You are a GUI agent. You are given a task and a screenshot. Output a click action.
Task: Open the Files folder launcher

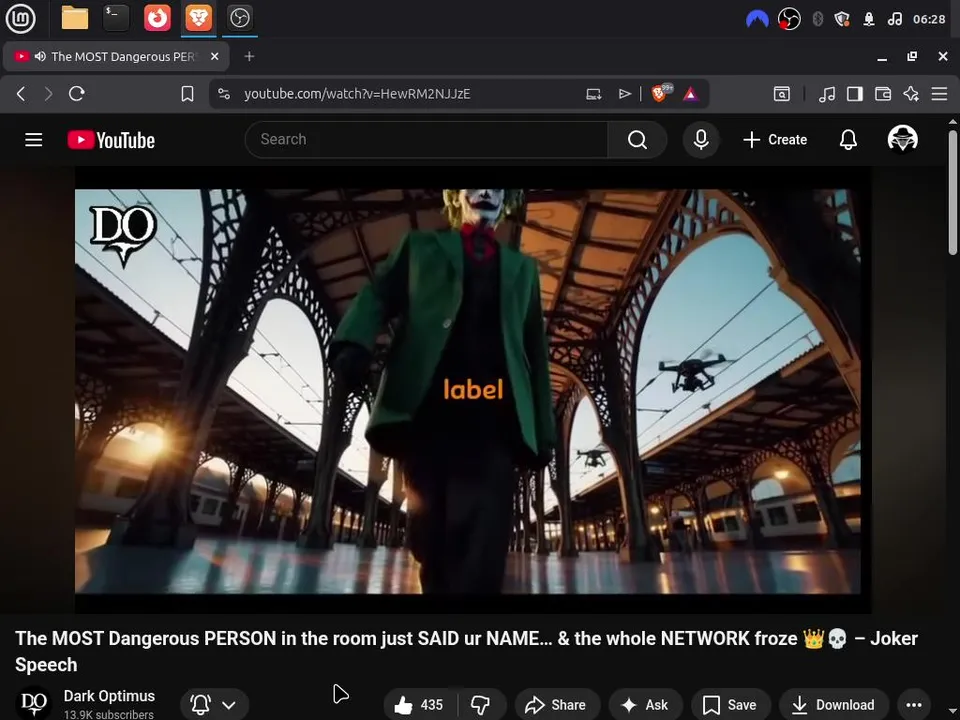click(x=75, y=18)
